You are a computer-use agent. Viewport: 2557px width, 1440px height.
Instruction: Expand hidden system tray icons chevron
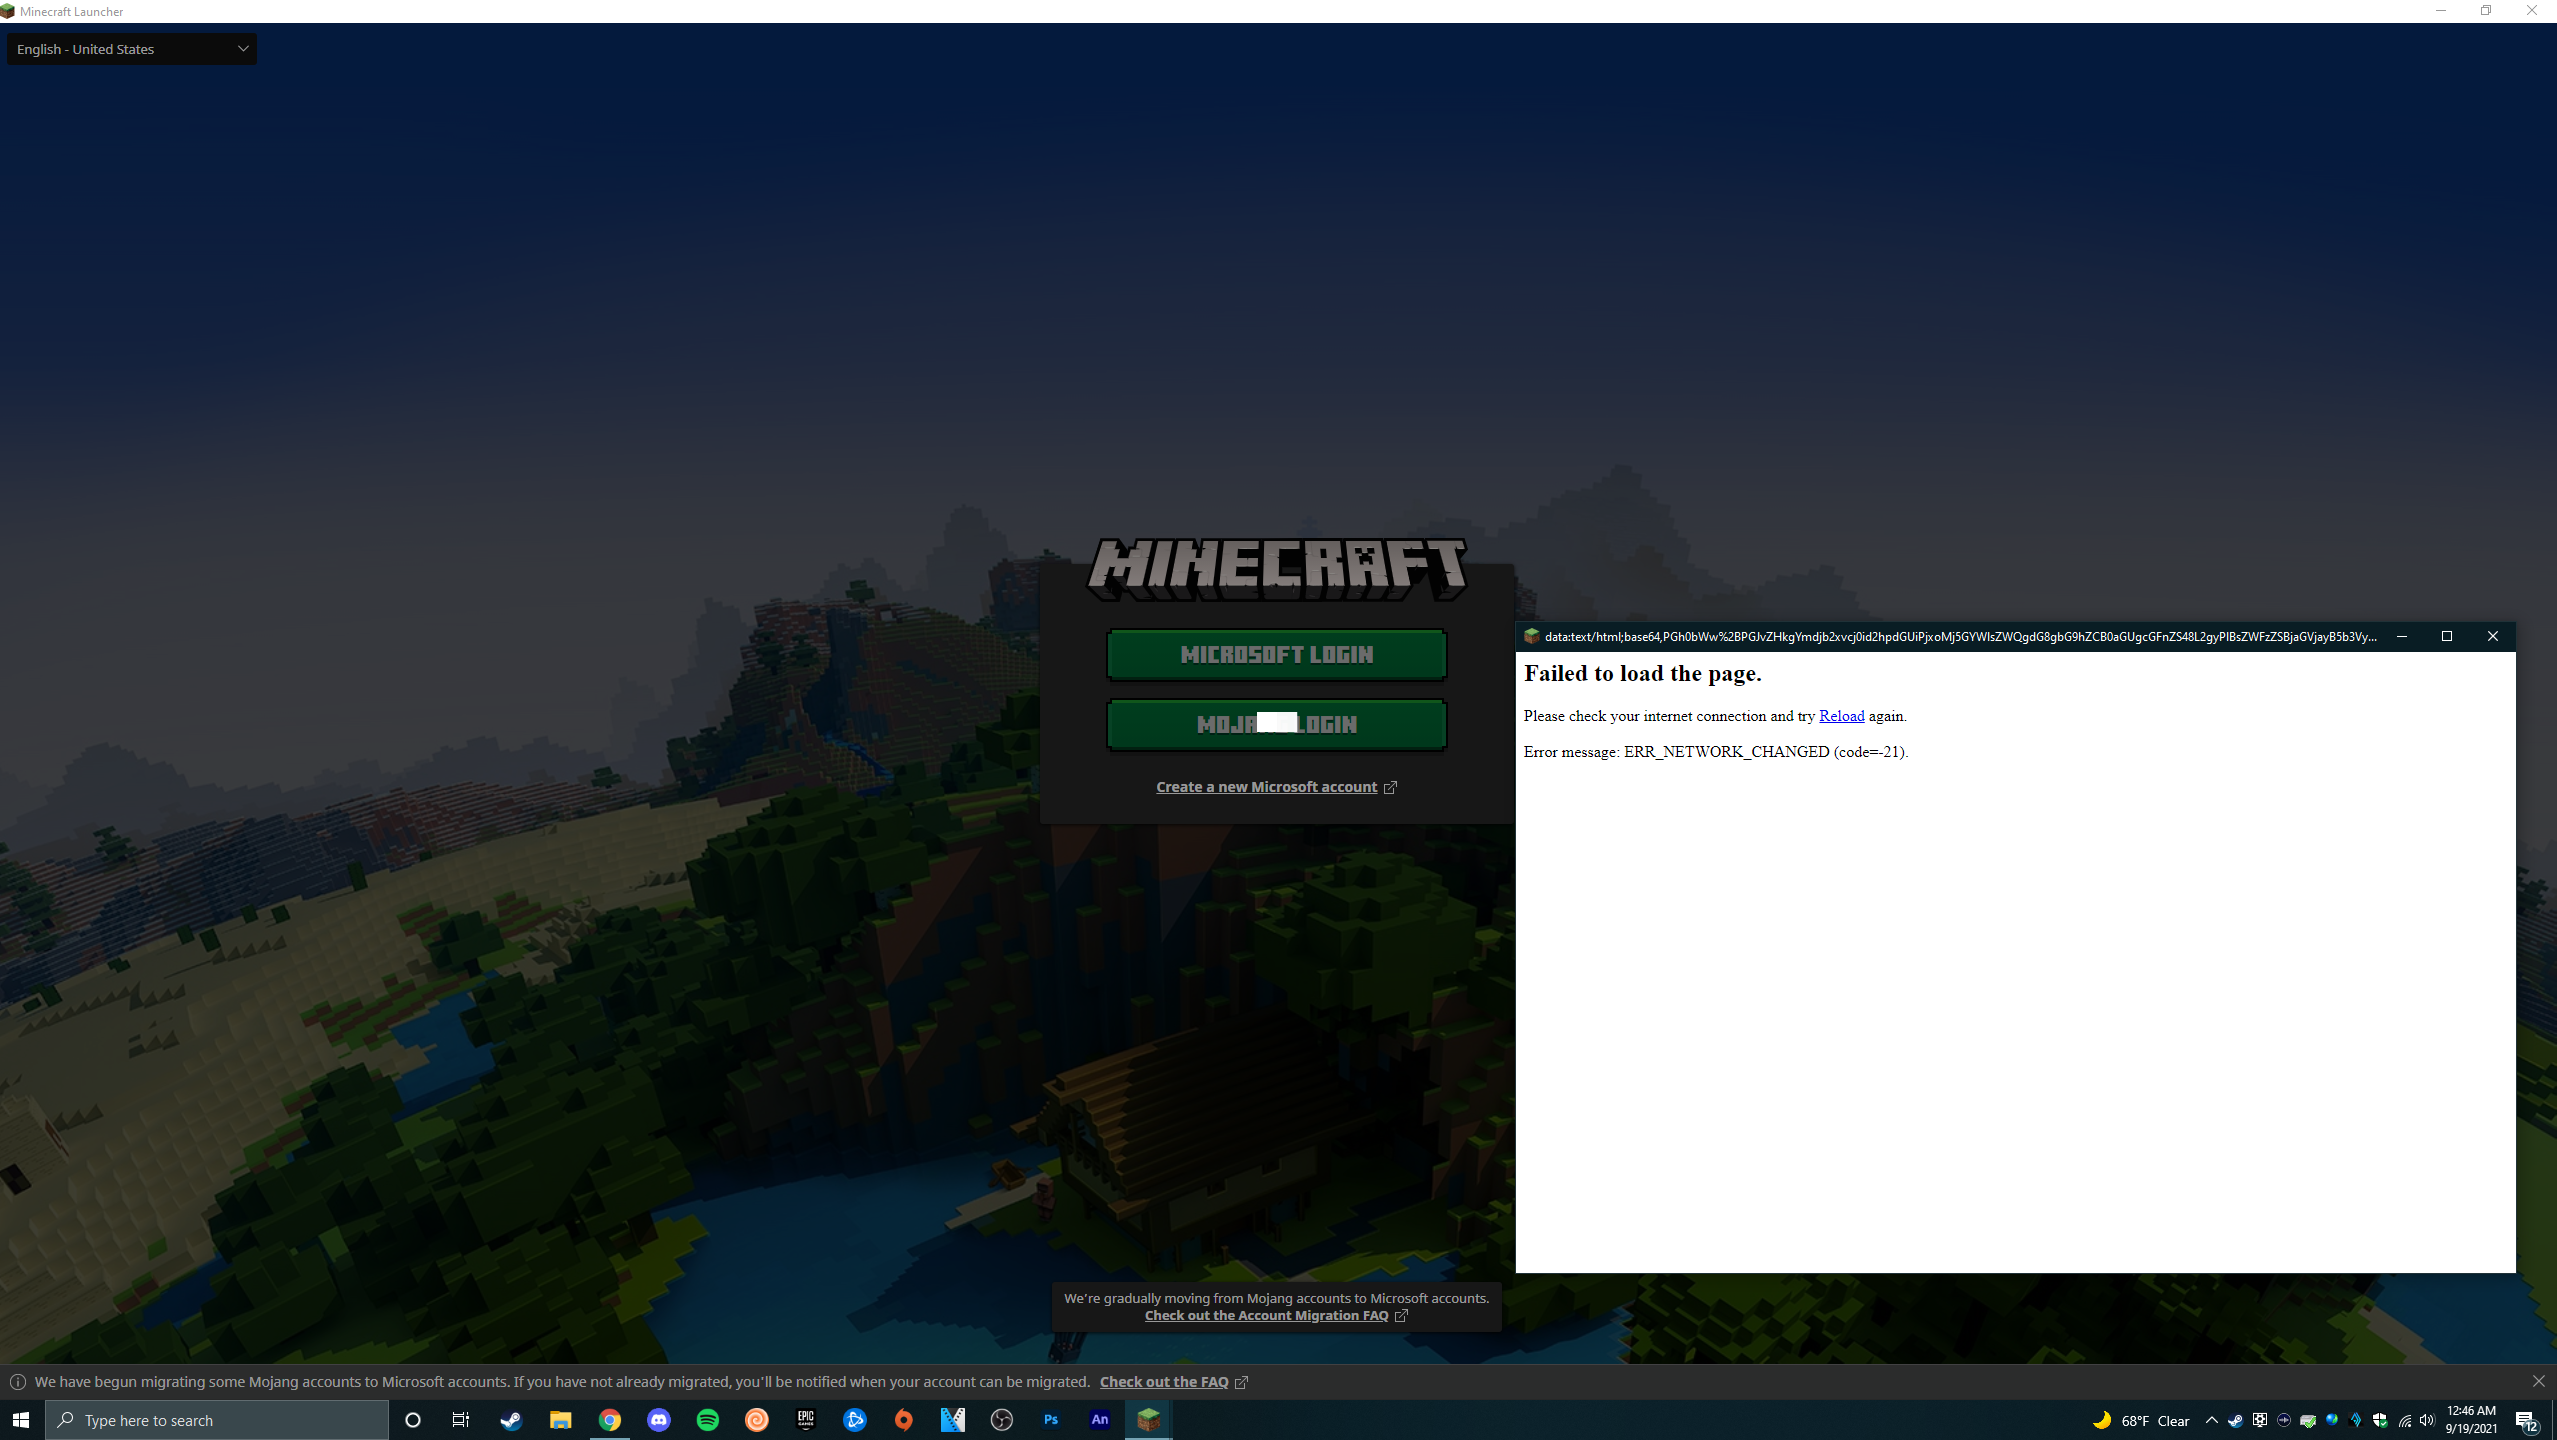pyautogui.click(x=2211, y=1420)
